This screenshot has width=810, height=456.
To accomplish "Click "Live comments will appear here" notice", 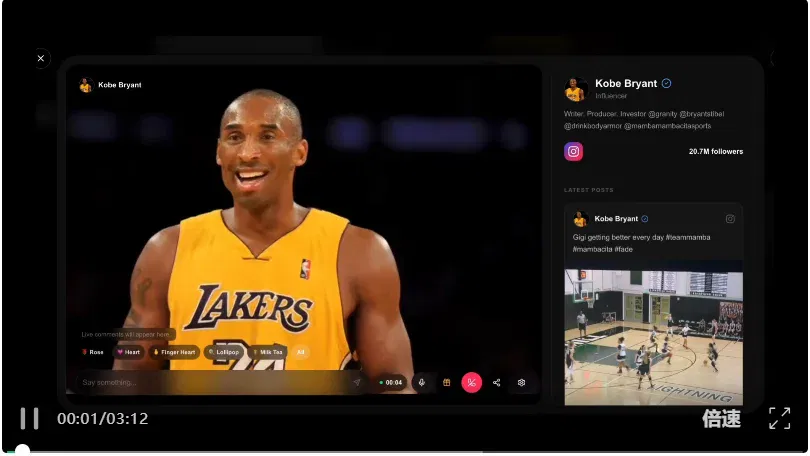I will coord(127,335).
